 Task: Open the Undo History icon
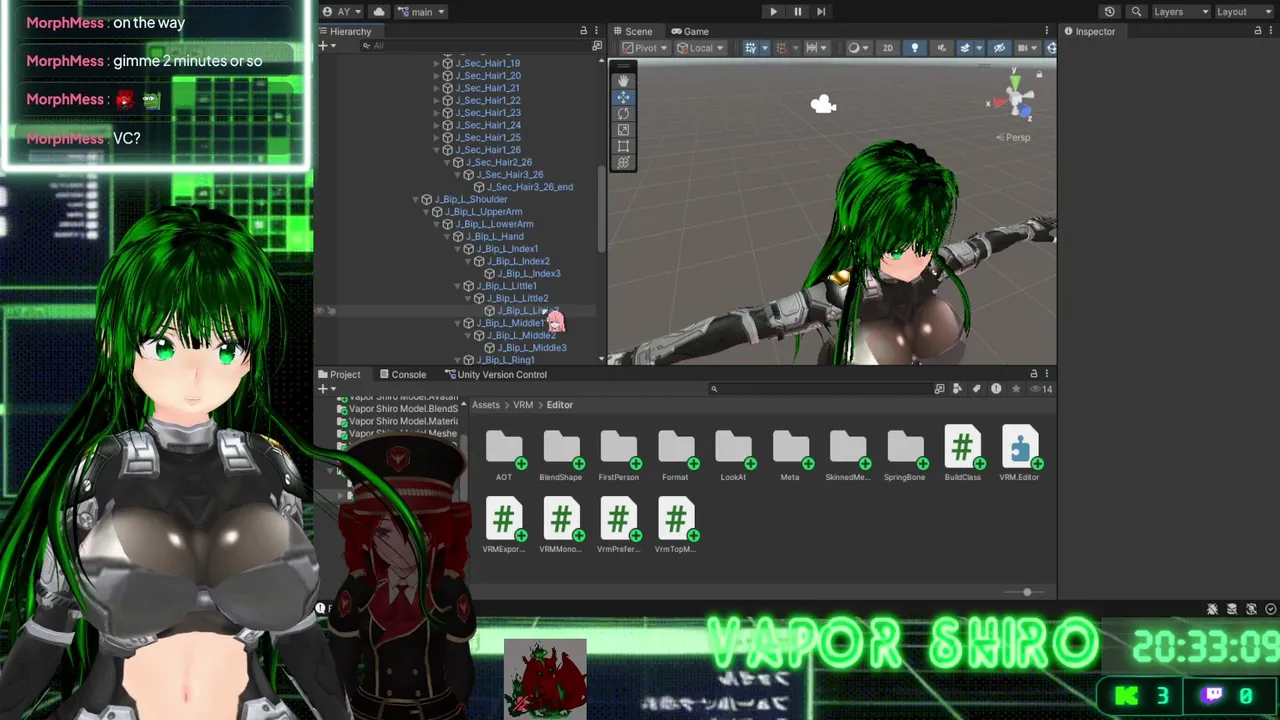tap(1109, 12)
